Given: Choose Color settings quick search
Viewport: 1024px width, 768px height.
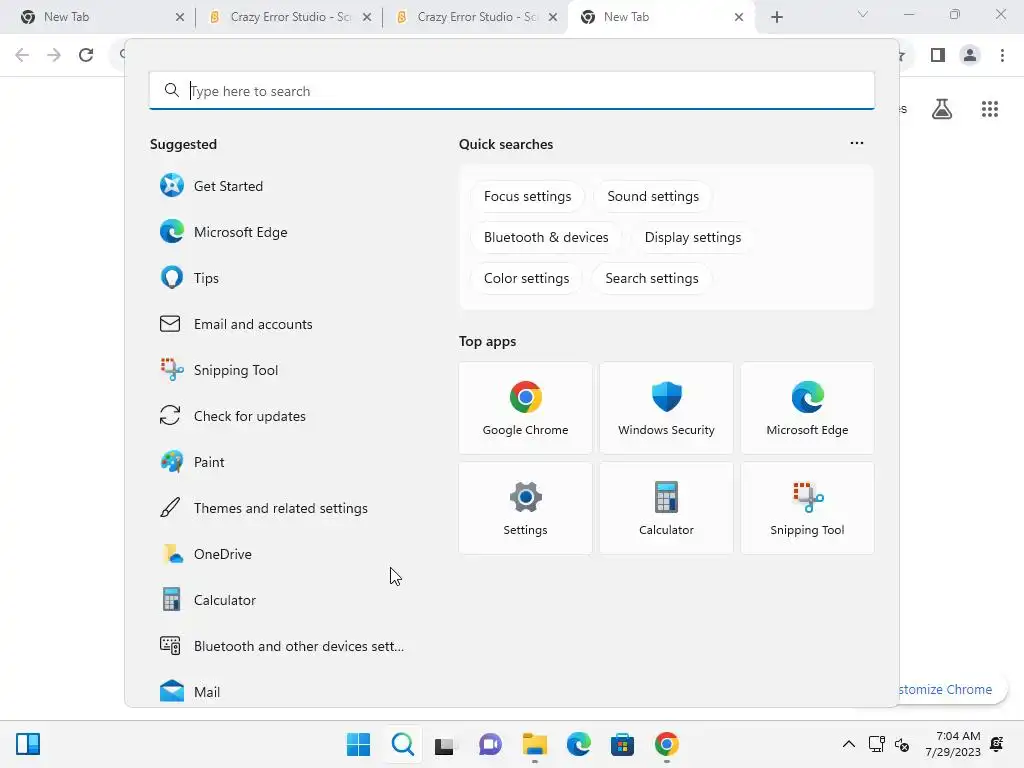Looking at the screenshot, I should (x=526, y=279).
